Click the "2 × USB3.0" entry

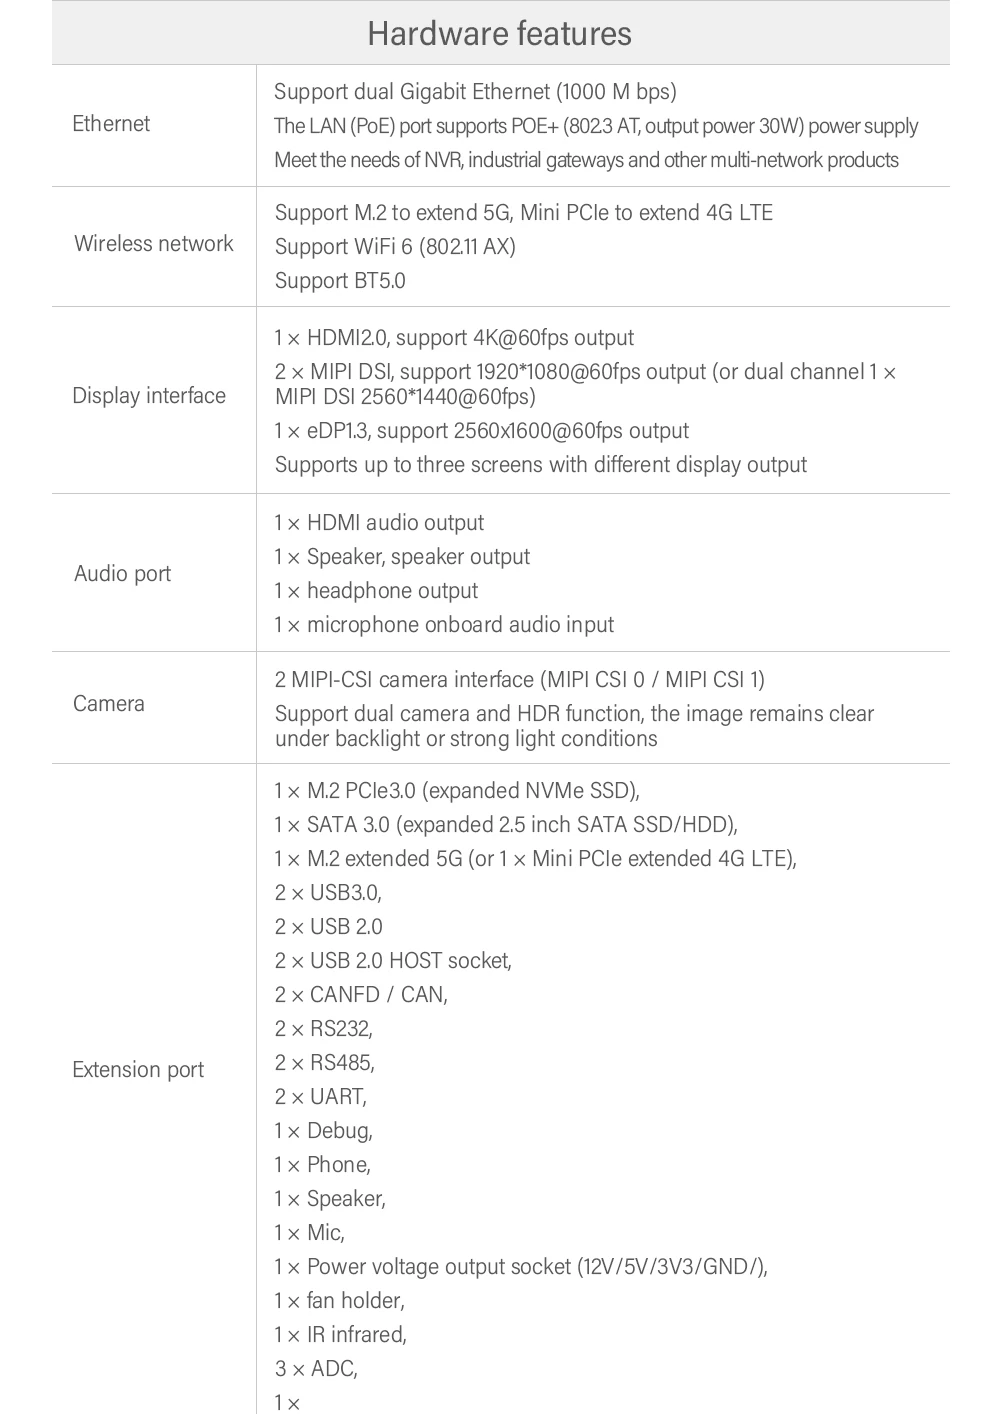tap(328, 893)
